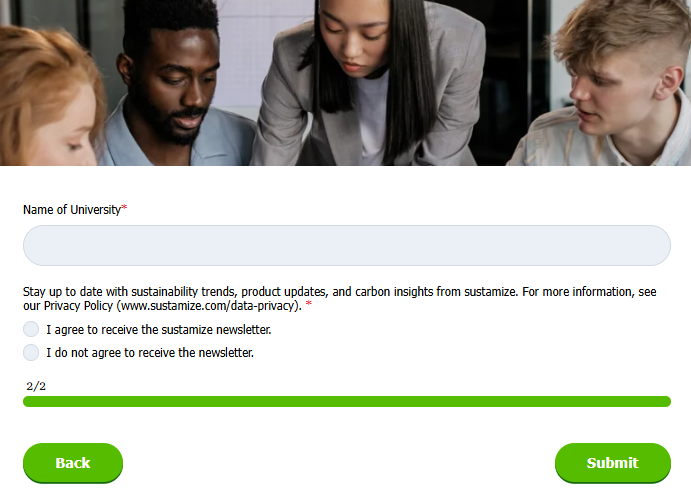This screenshot has height=498, width=691.
Task: Open the www.sustamize.com/data-privacy policy URL text
Action: click(207, 306)
